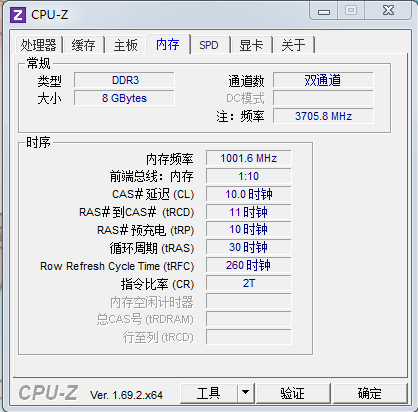
Task: Click the 通道数 label
Action: [x=246, y=81]
